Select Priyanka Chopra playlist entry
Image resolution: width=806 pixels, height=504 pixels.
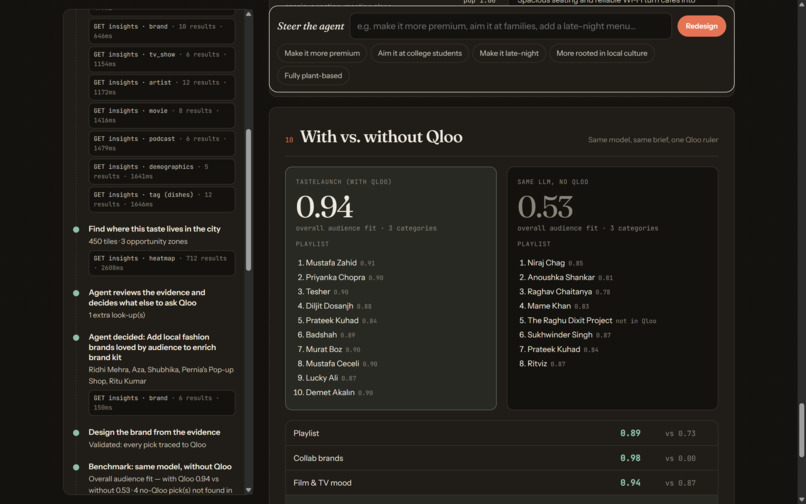335,277
